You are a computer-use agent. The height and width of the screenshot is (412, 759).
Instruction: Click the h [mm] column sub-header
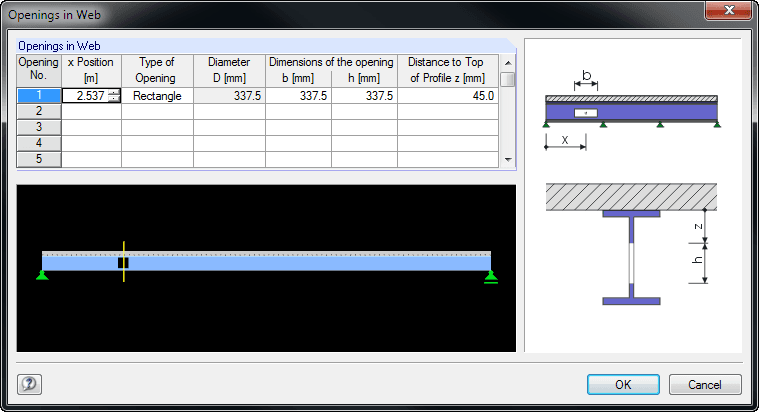(364, 78)
